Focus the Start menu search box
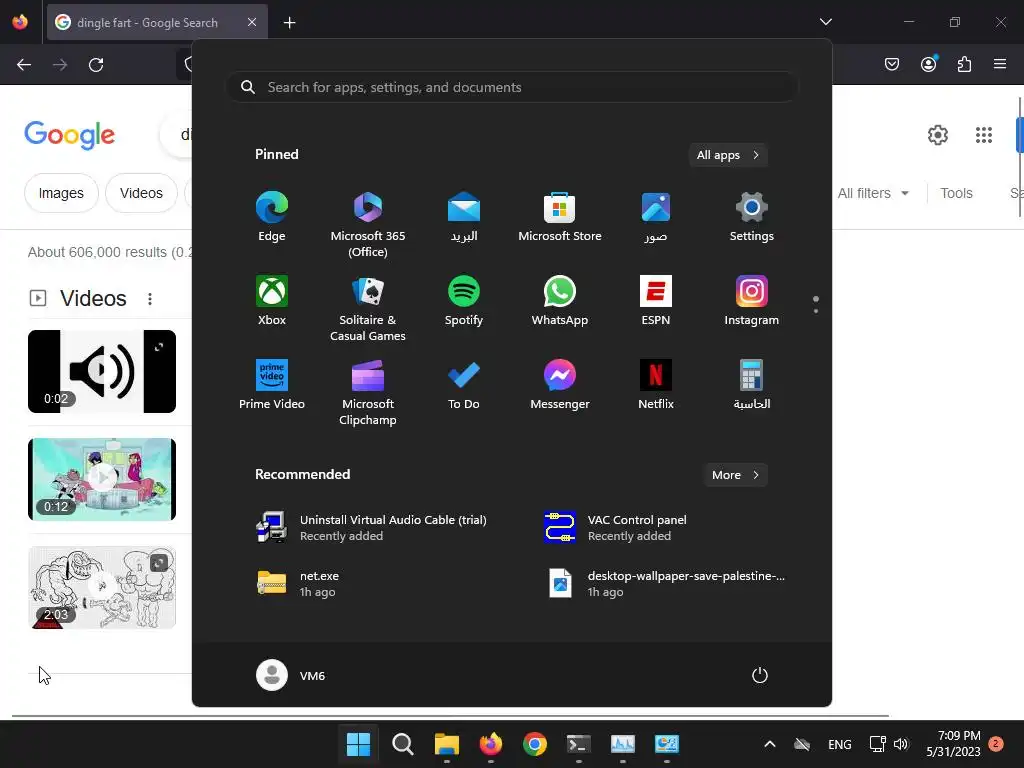Screen dimensions: 1024x768 pyautogui.click(x=512, y=87)
